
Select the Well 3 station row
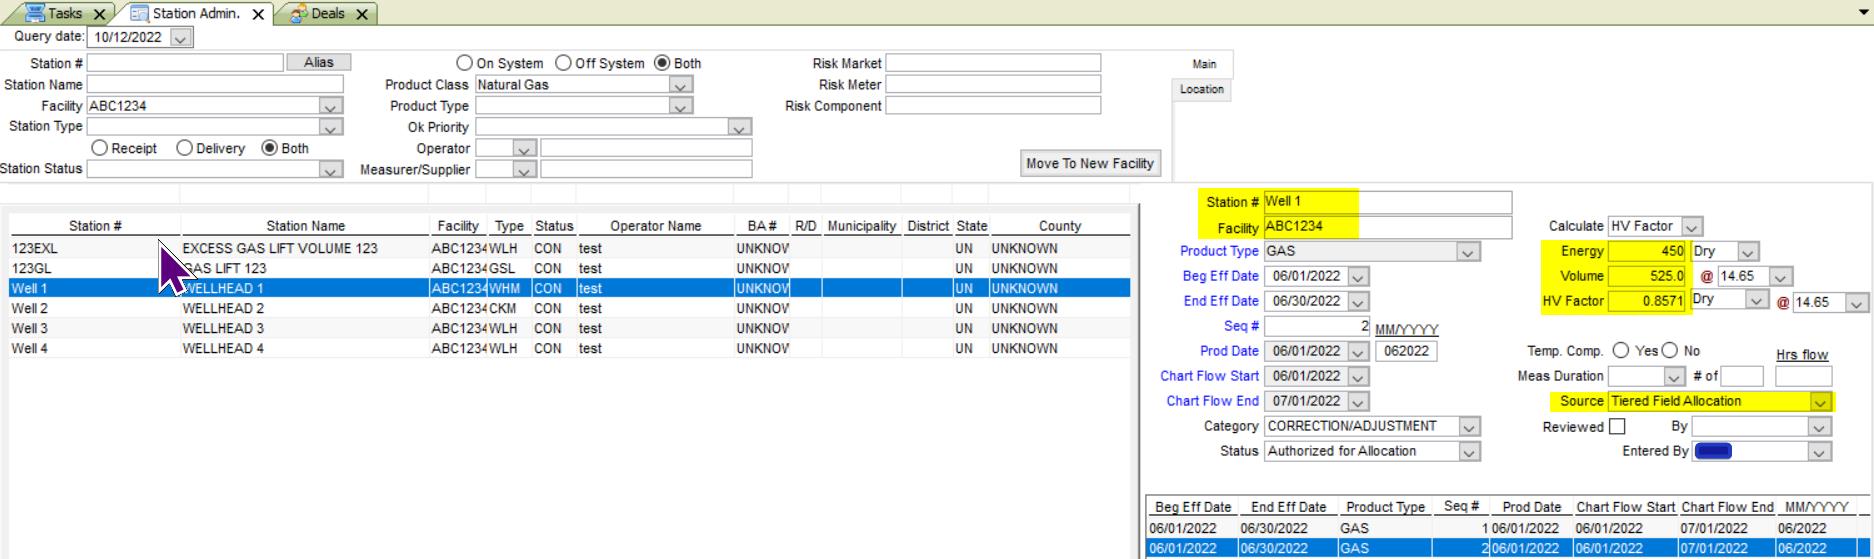(x=30, y=328)
